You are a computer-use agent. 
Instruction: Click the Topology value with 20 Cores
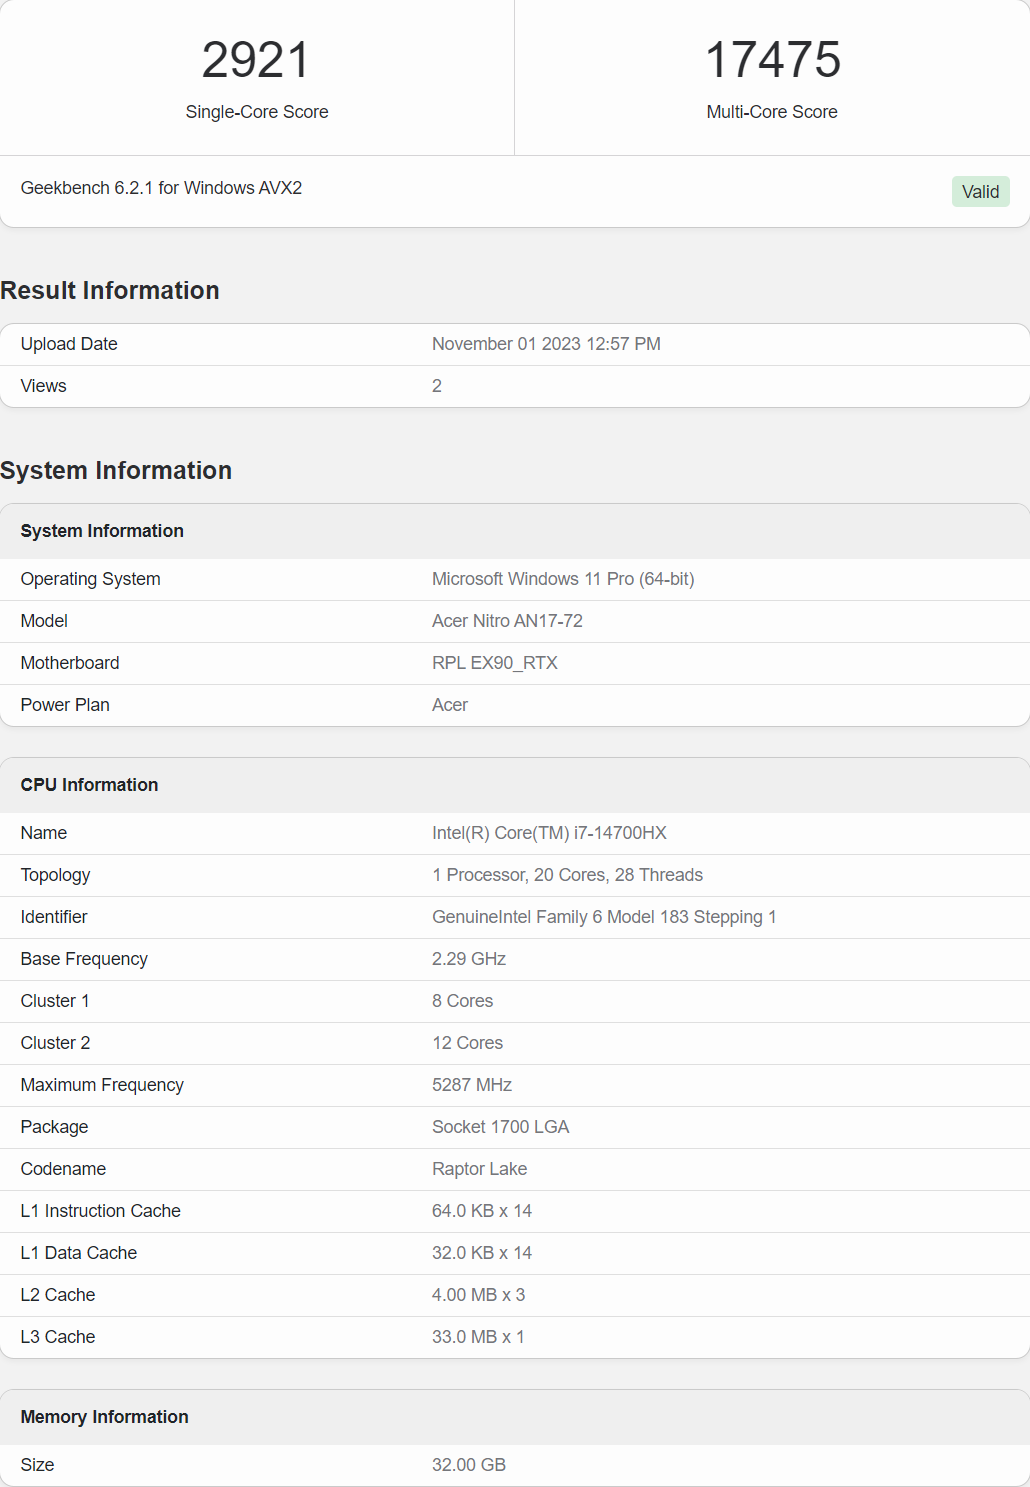point(567,875)
